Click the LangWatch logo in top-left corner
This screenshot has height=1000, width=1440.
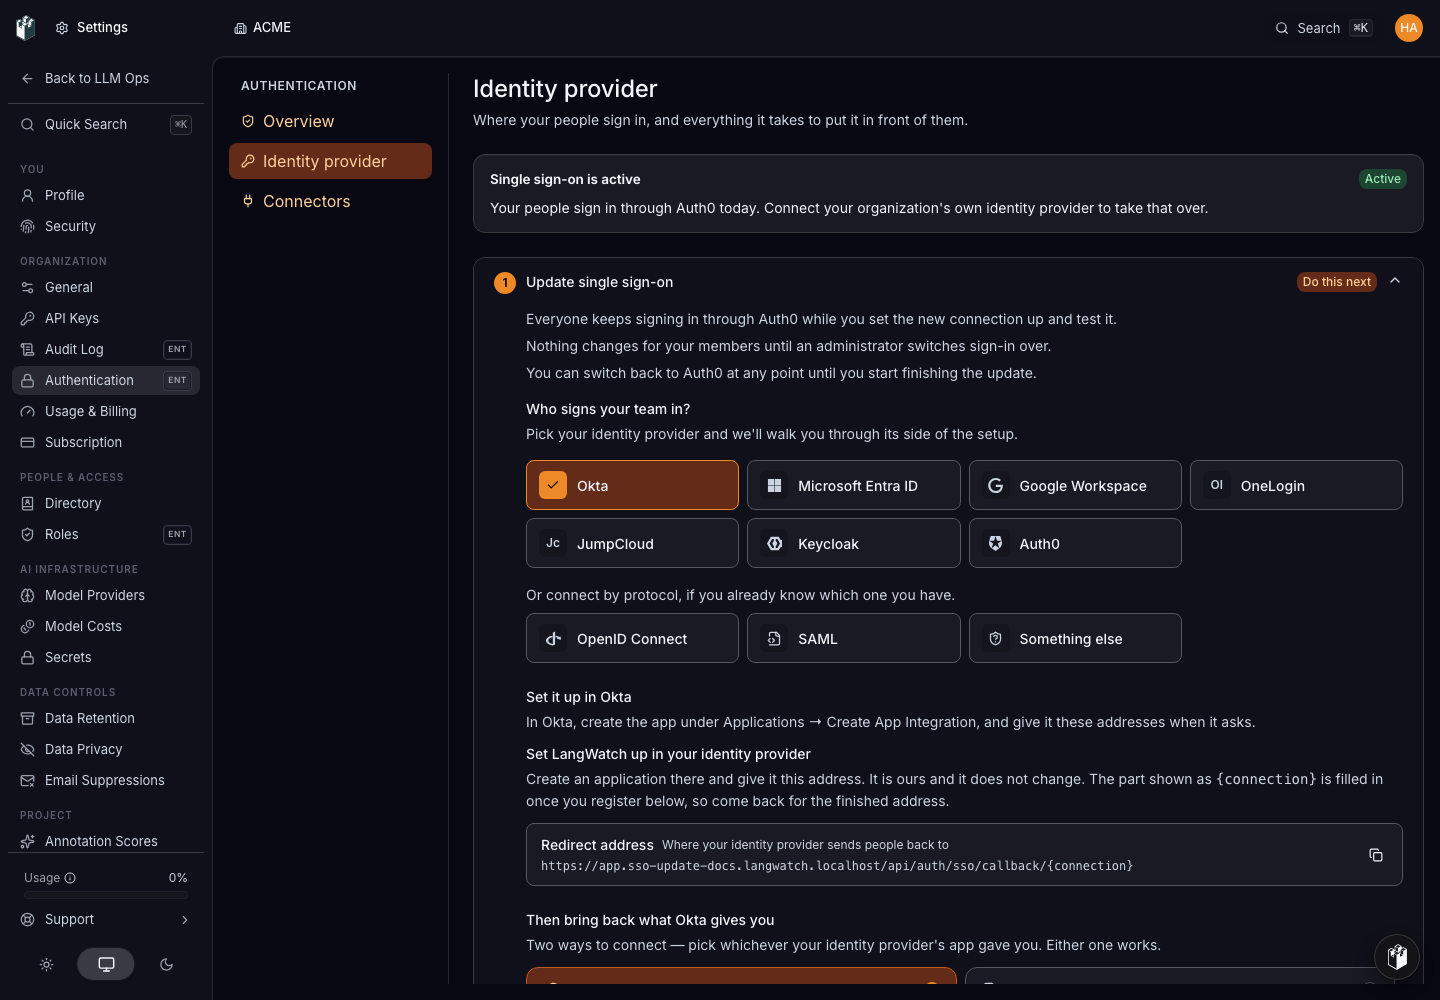(26, 28)
